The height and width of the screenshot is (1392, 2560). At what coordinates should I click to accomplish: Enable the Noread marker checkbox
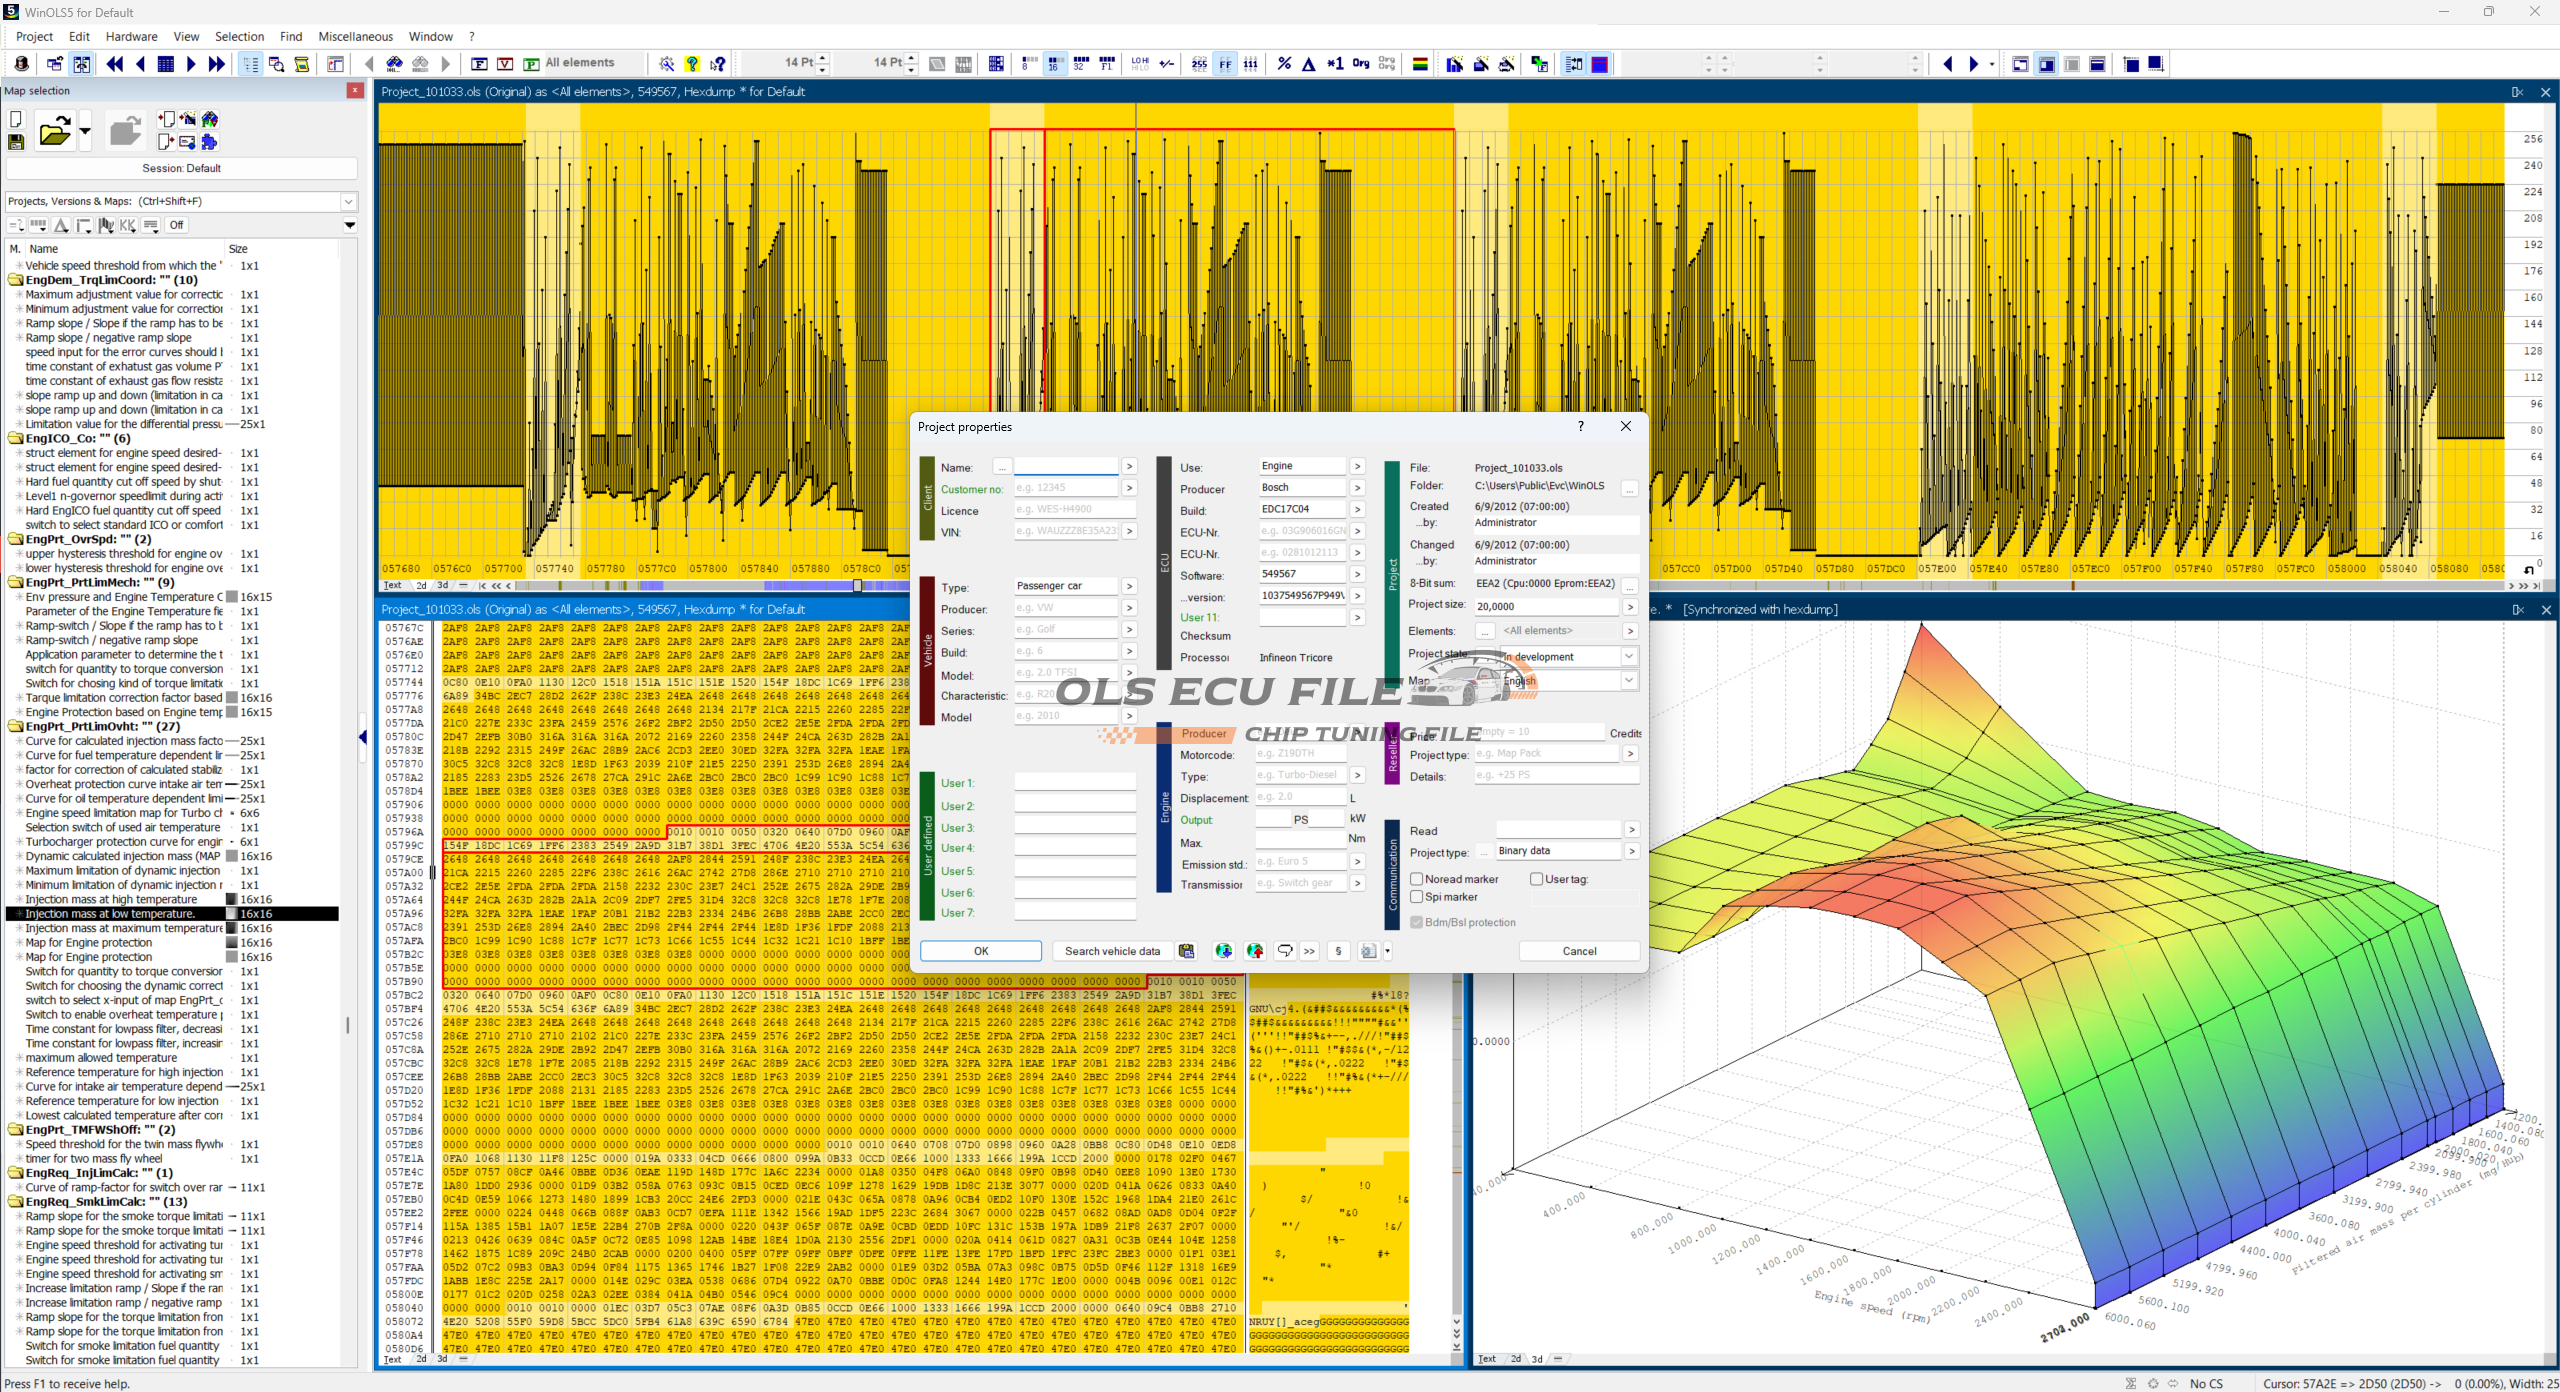click(1417, 879)
